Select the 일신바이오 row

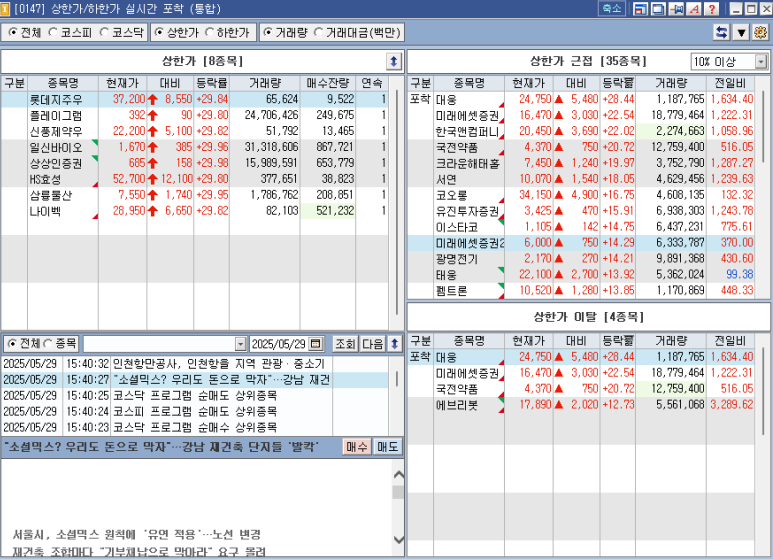(x=194, y=147)
